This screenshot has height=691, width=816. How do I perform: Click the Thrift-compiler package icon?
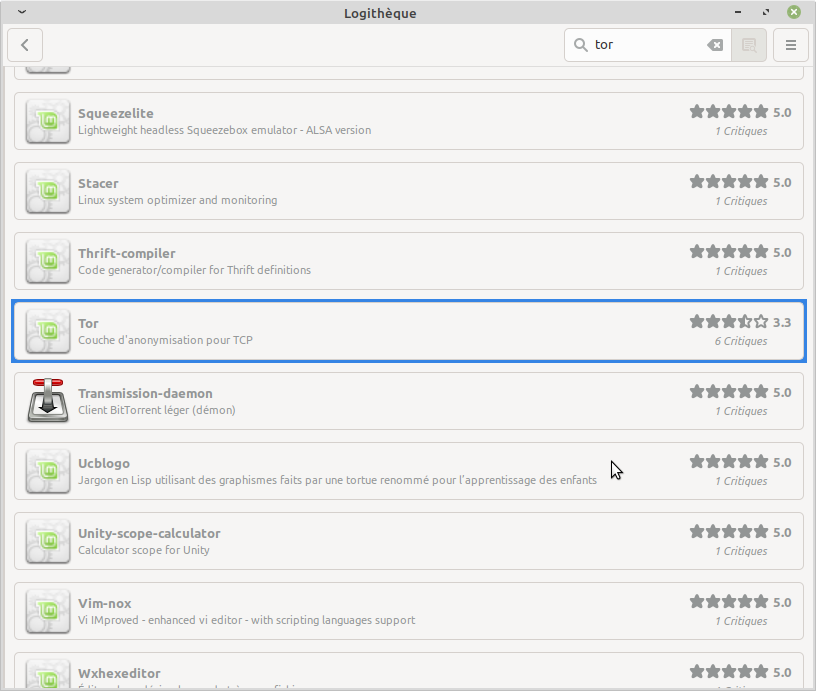click(x=48, y=261)
